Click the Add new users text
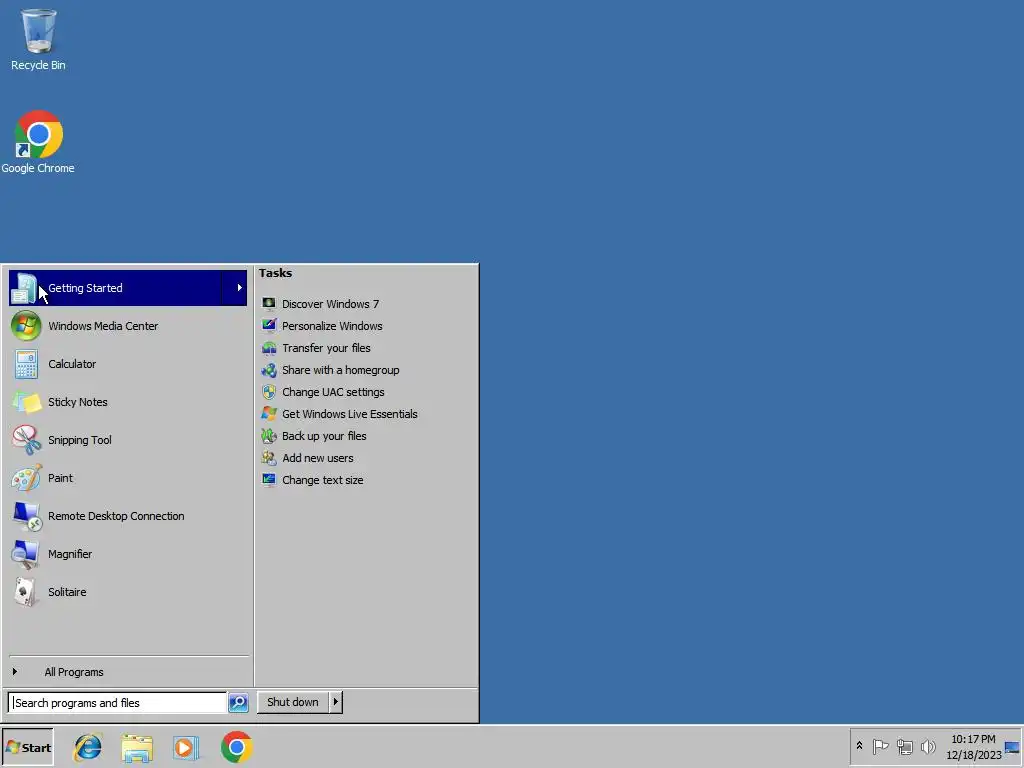This screenshot has height=768, width=1024. [317, 458]
